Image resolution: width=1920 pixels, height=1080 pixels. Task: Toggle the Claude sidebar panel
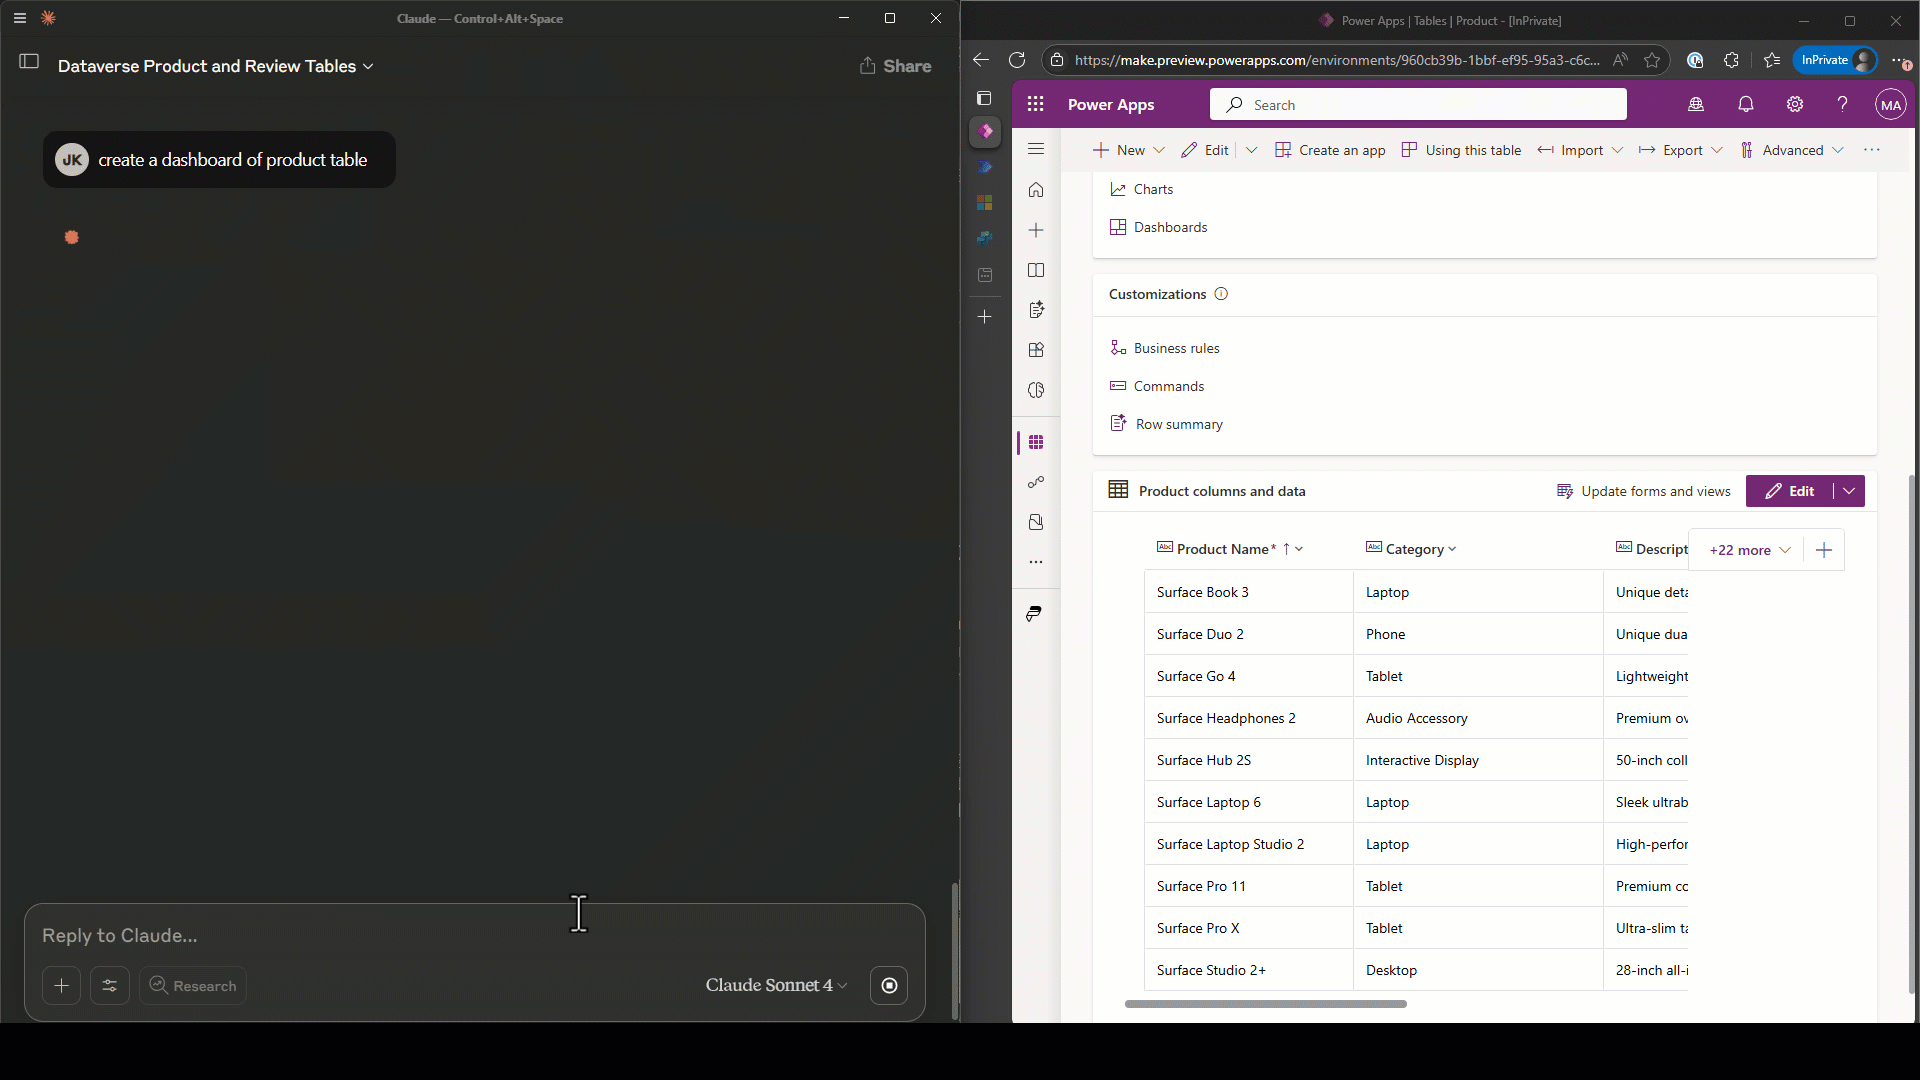pyautogui.click(x=29, y=62)
